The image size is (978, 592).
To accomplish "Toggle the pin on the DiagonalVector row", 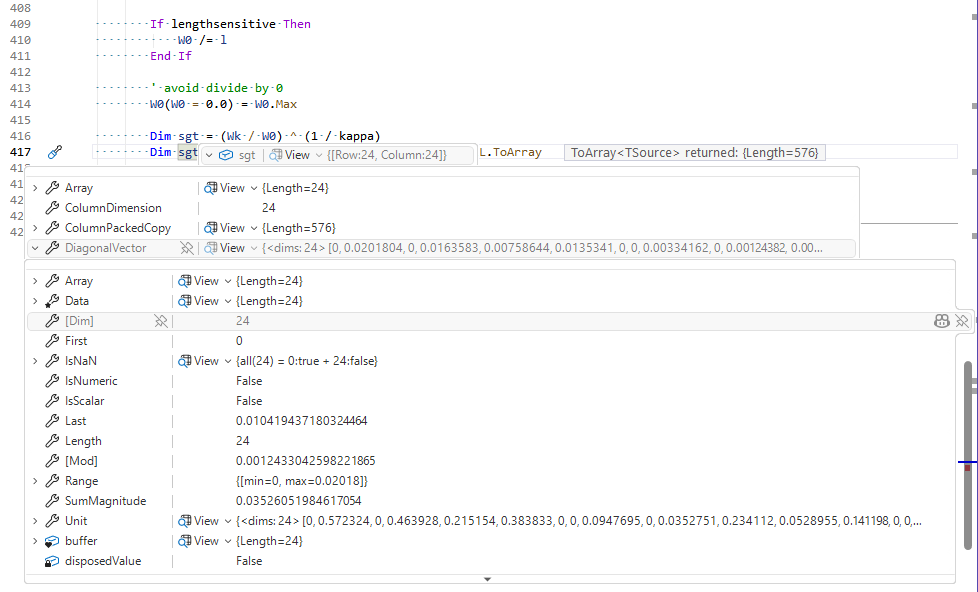I will [186, 248].
